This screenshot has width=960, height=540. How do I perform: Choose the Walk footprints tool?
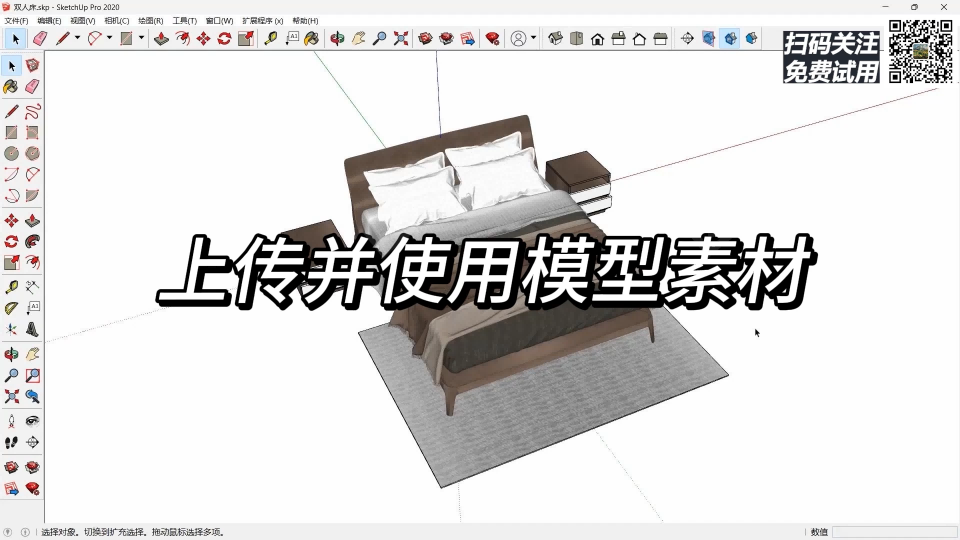(11, 442)
